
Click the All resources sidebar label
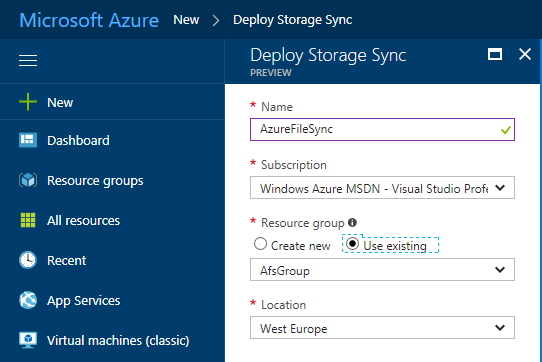(83, 221)
